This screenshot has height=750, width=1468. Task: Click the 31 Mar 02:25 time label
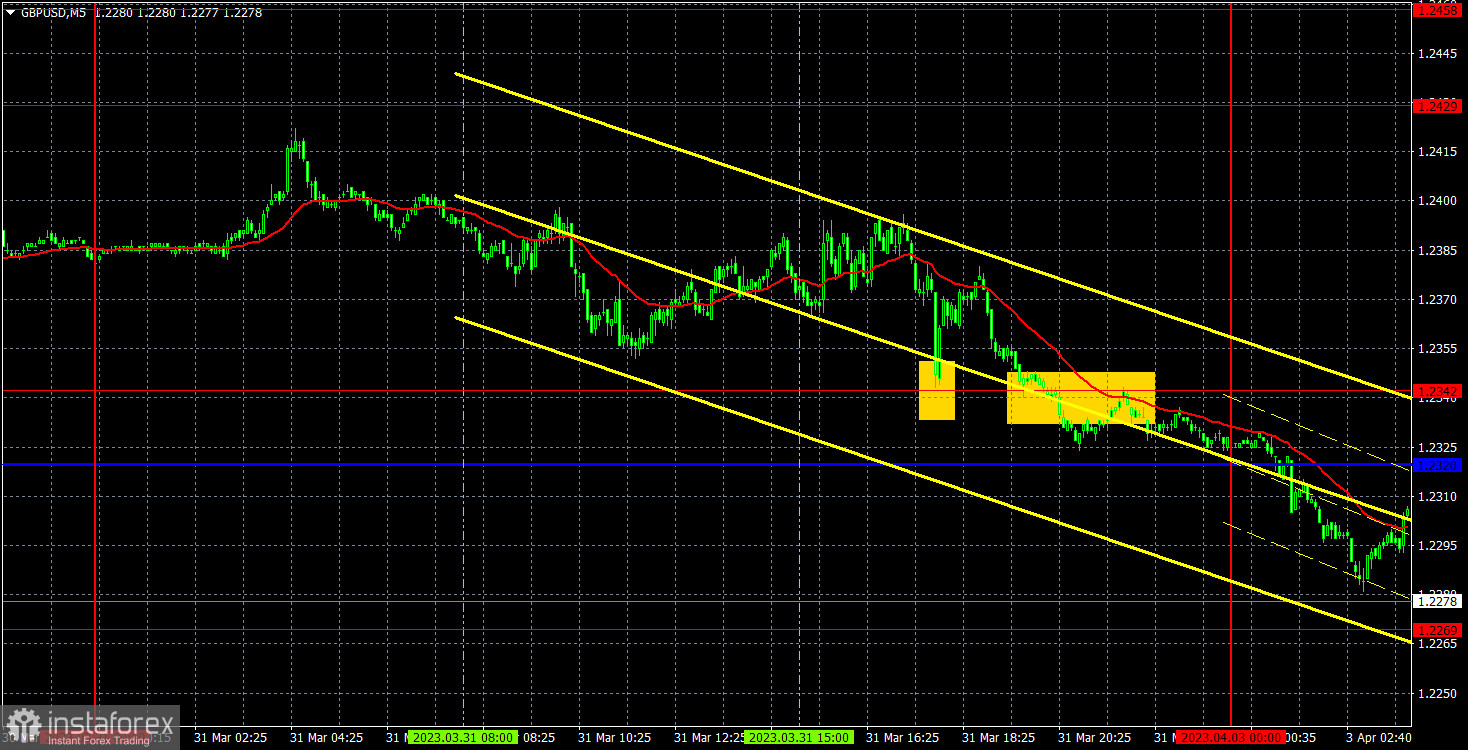[230, 737]
